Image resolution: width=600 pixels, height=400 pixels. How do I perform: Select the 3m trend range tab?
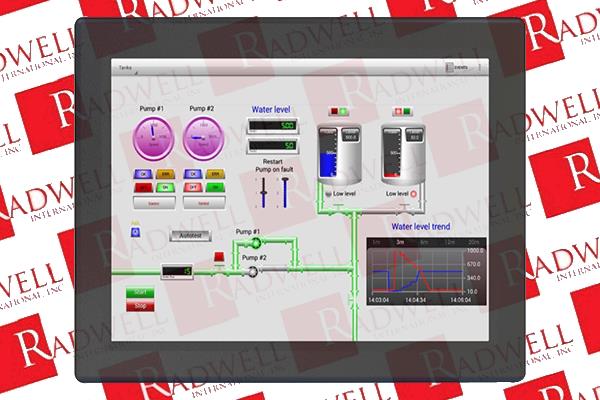point(400,242)
